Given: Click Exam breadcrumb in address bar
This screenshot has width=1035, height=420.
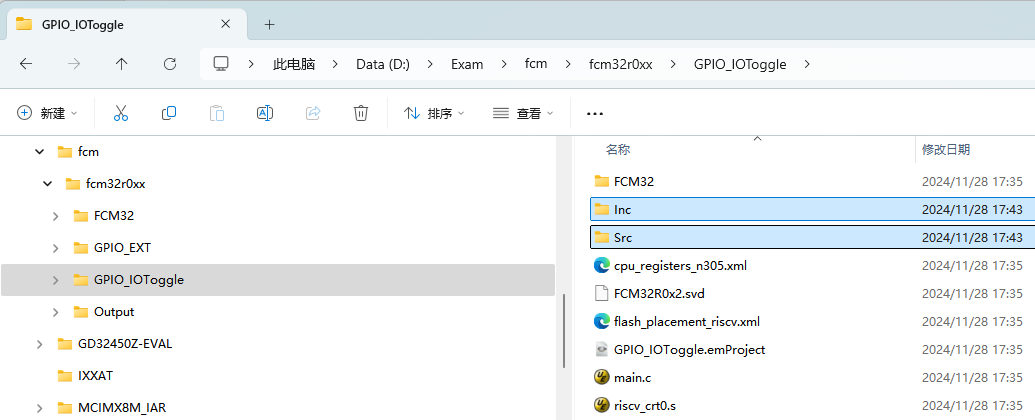Looking at the screenshot, I should [467, 64].
